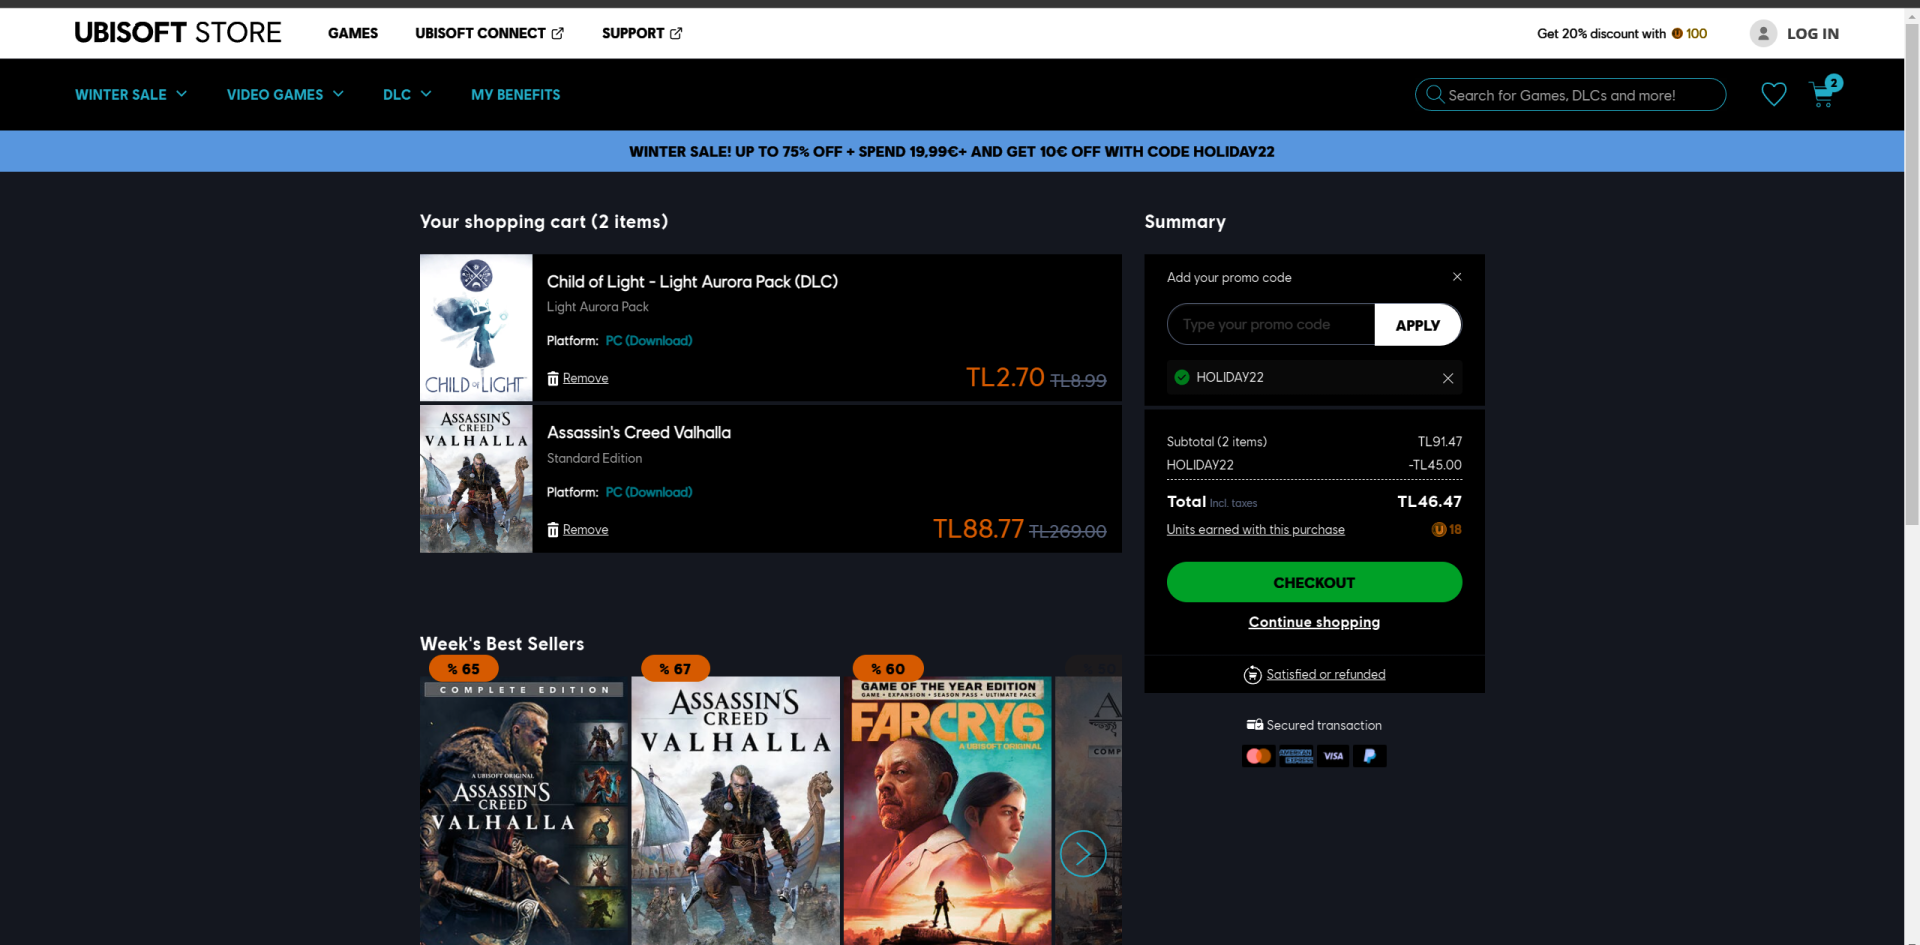Click the %67 discount badge

pos(675,668)
